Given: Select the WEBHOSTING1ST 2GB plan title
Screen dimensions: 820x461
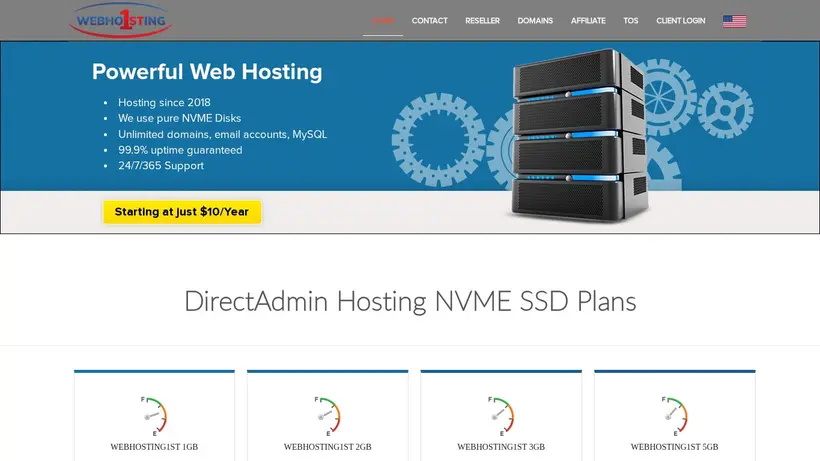Looking at the screenshot, I should 327,447.
